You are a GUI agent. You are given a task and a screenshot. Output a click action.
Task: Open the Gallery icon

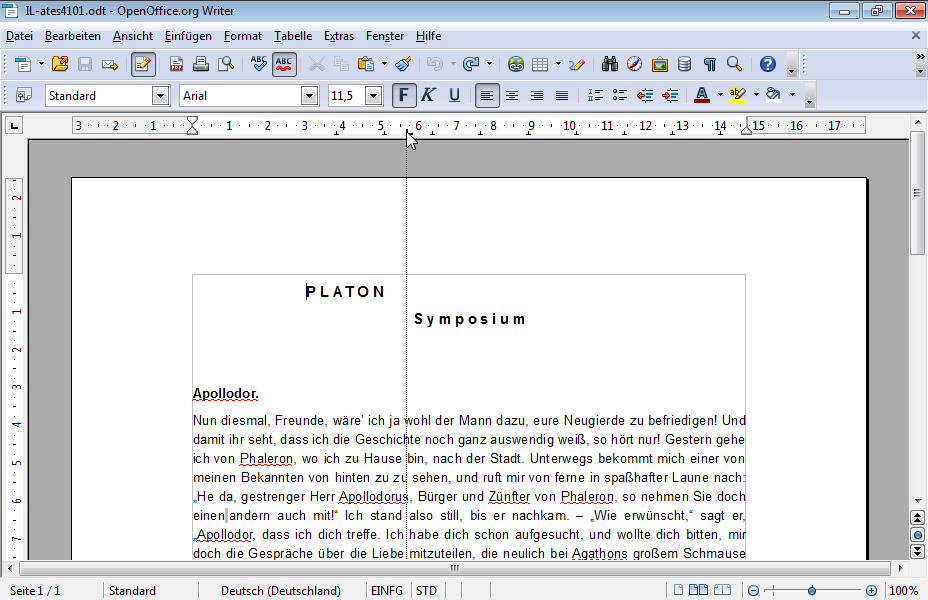coord(659,64)
